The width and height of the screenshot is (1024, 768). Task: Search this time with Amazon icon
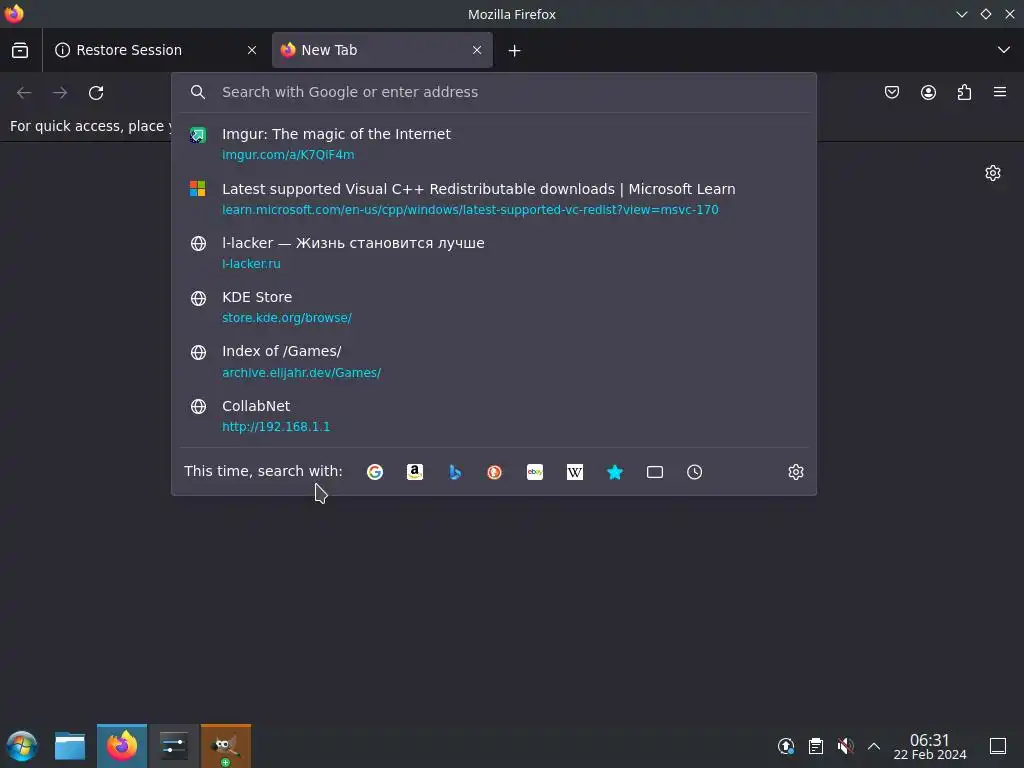coord(415,472)
